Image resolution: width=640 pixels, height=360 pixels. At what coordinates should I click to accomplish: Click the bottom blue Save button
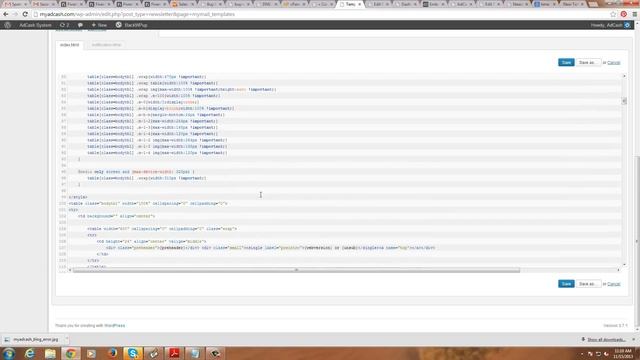[x=566, y=284]
